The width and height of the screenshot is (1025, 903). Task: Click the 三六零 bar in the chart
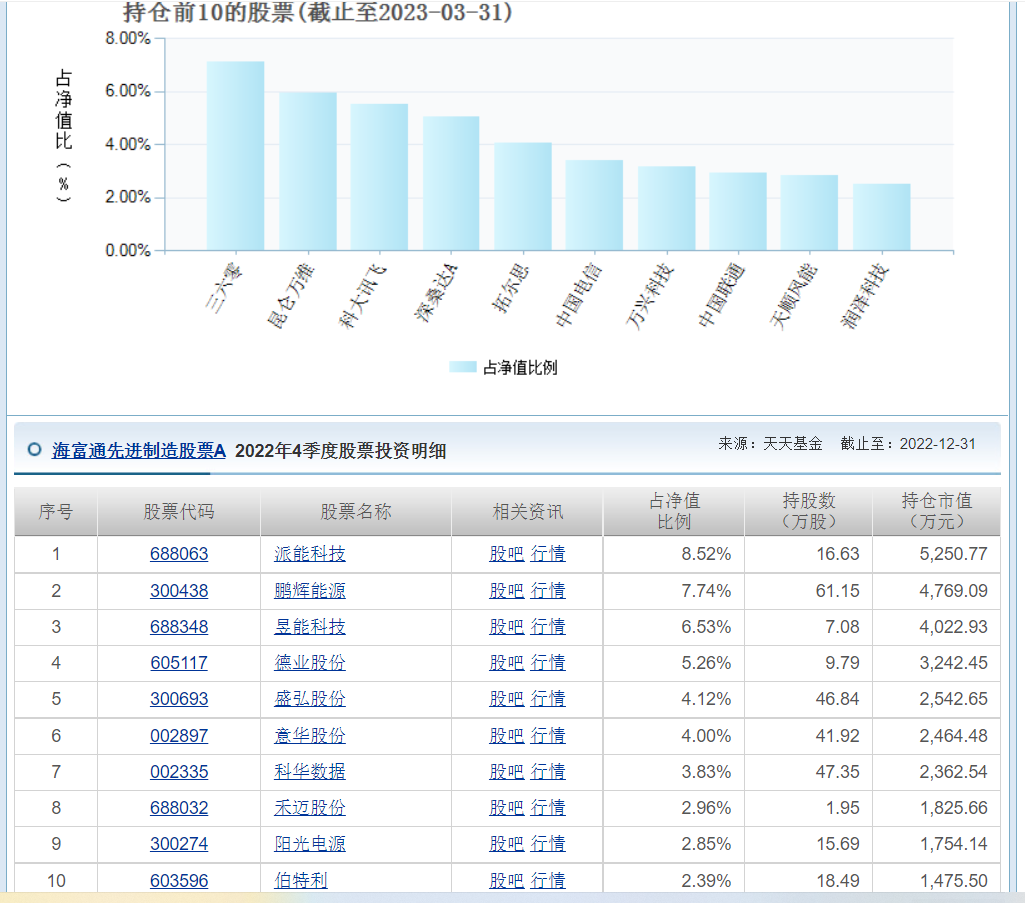[x=235, y=156]
